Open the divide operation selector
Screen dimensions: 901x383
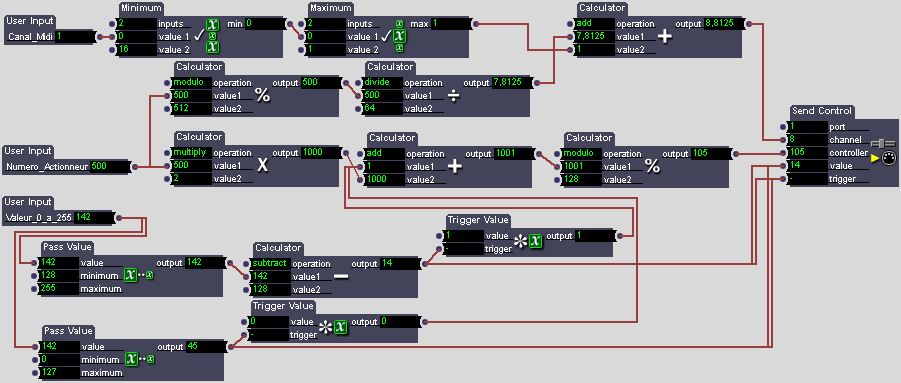tap(382, 83)
